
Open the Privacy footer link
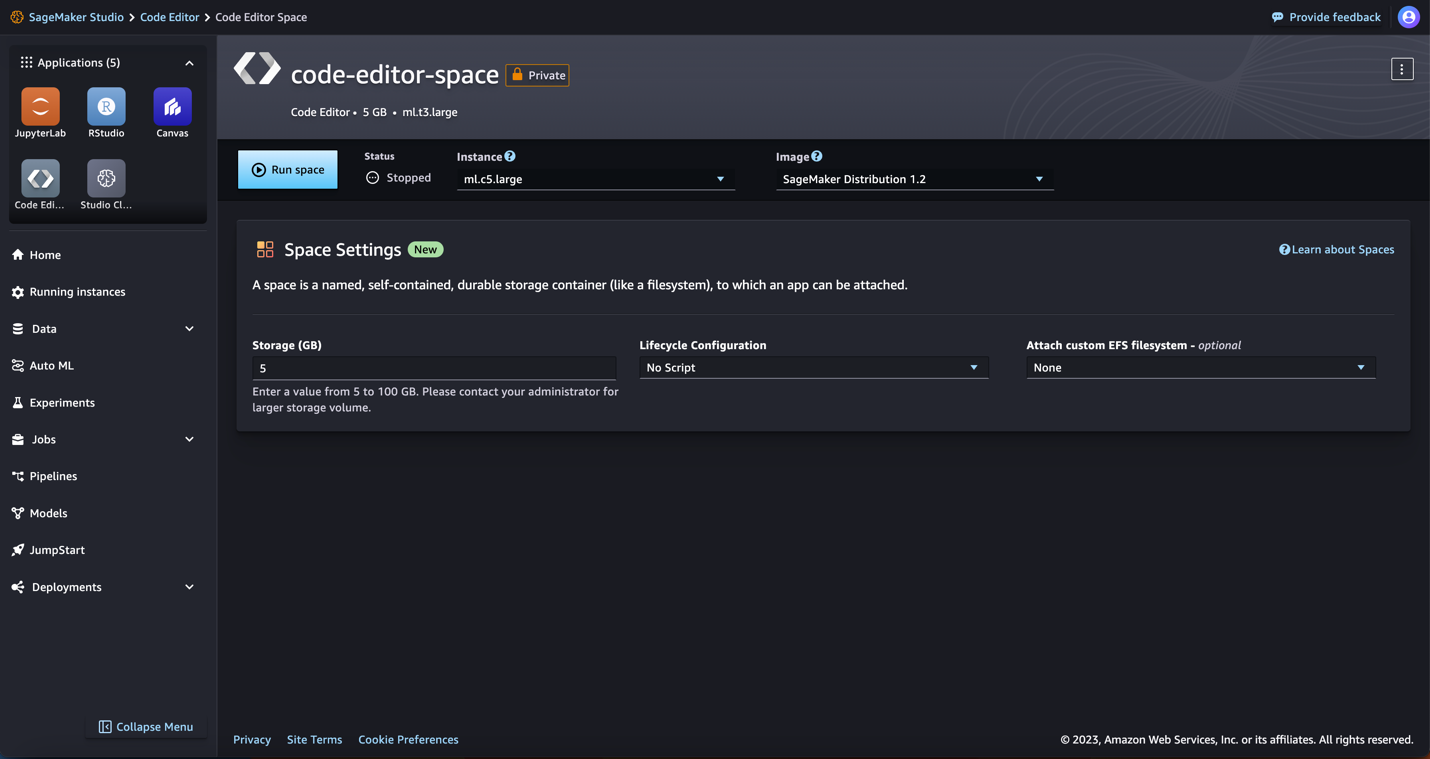[252, 740]
